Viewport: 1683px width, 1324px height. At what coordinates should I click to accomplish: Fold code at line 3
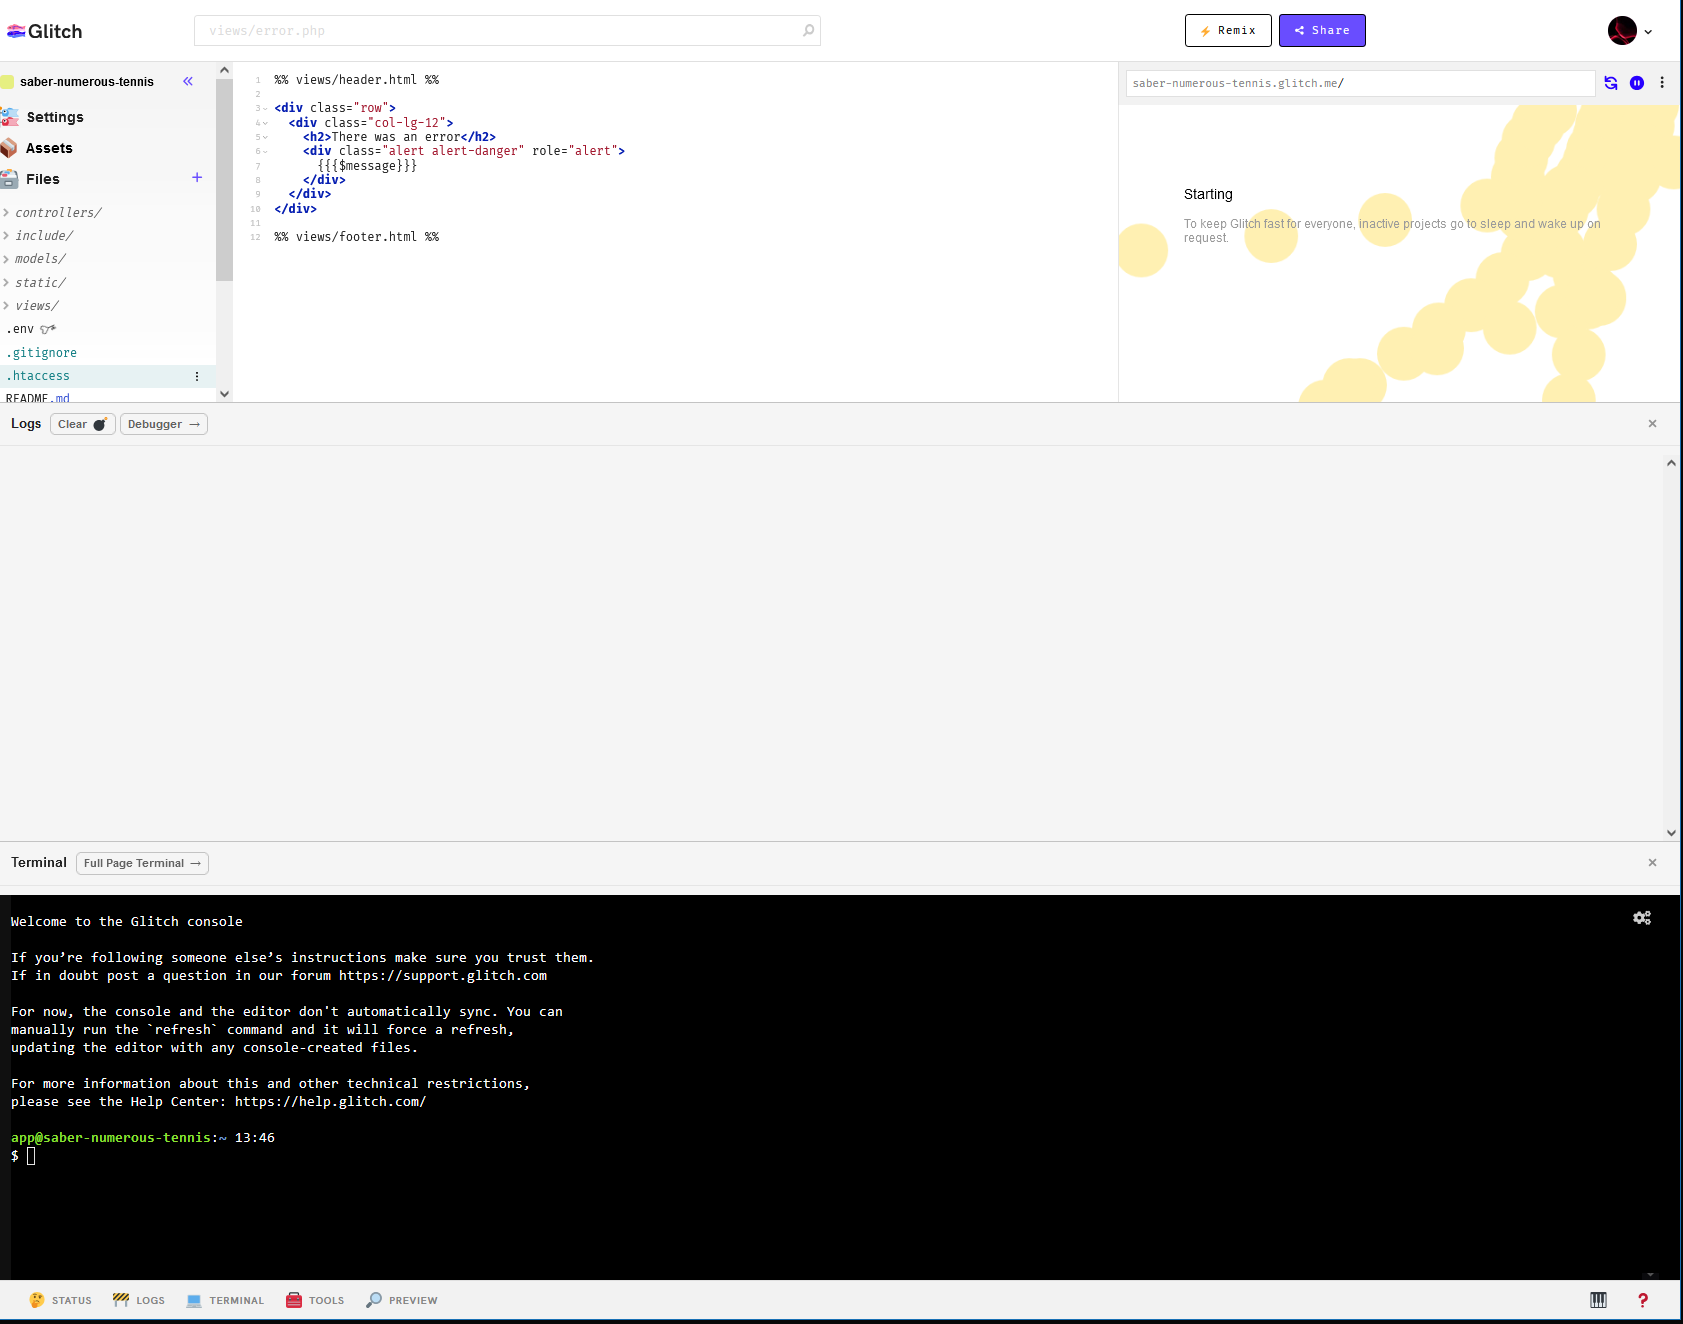point(265,109)
